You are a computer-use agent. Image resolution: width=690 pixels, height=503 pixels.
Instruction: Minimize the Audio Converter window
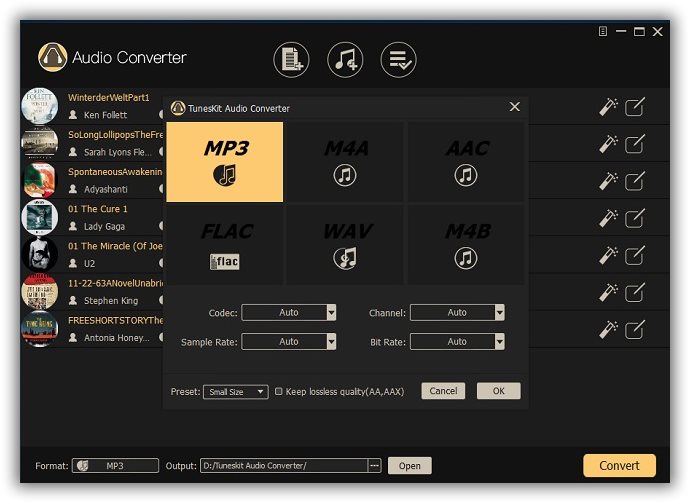[621, 31]
